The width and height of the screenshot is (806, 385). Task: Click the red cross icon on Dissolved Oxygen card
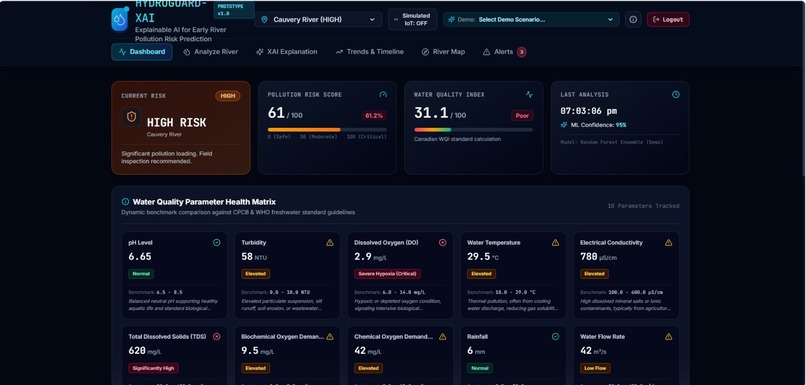pos(443,243)
